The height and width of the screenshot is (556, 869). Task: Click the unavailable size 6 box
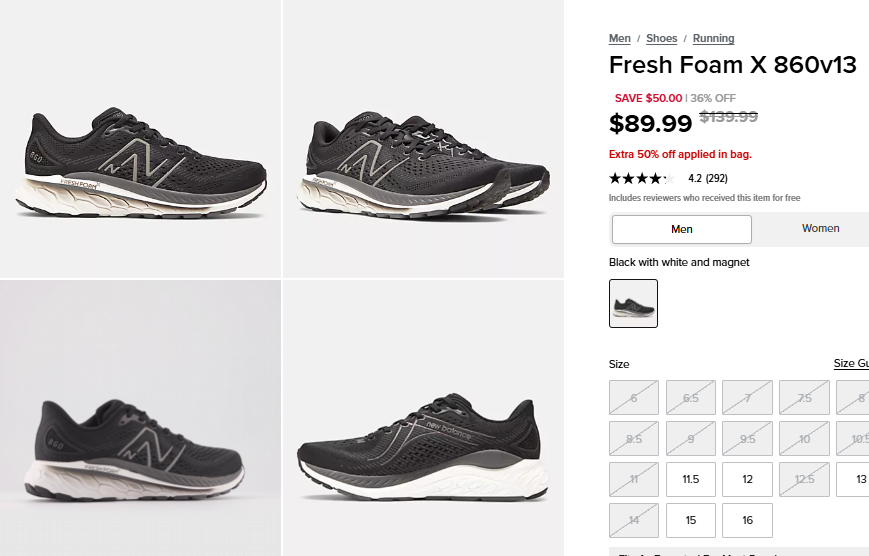(634, 397)
